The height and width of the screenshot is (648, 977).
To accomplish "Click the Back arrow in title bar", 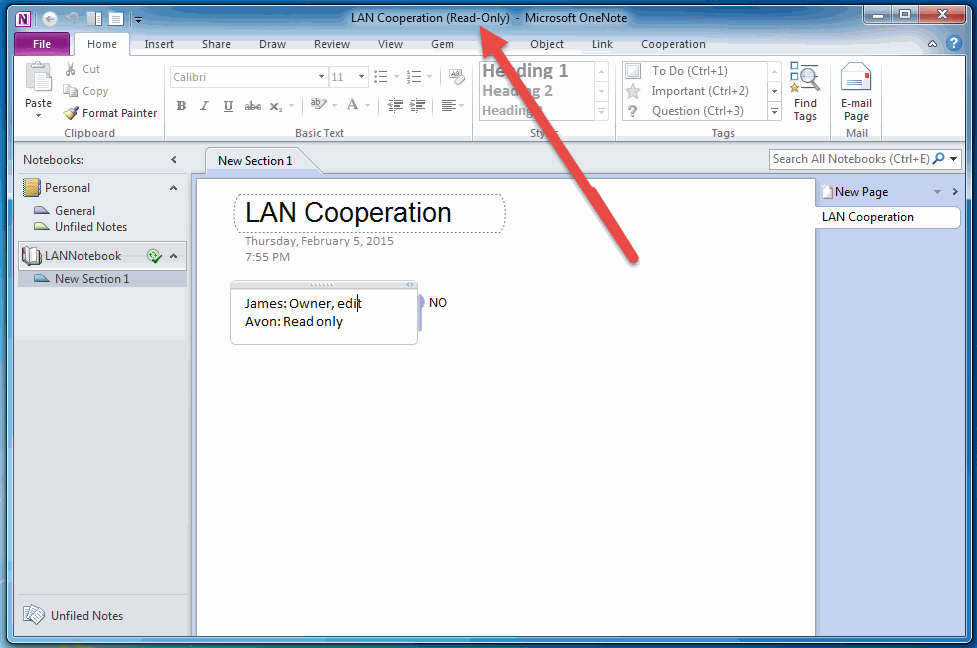I will (50, 19).
